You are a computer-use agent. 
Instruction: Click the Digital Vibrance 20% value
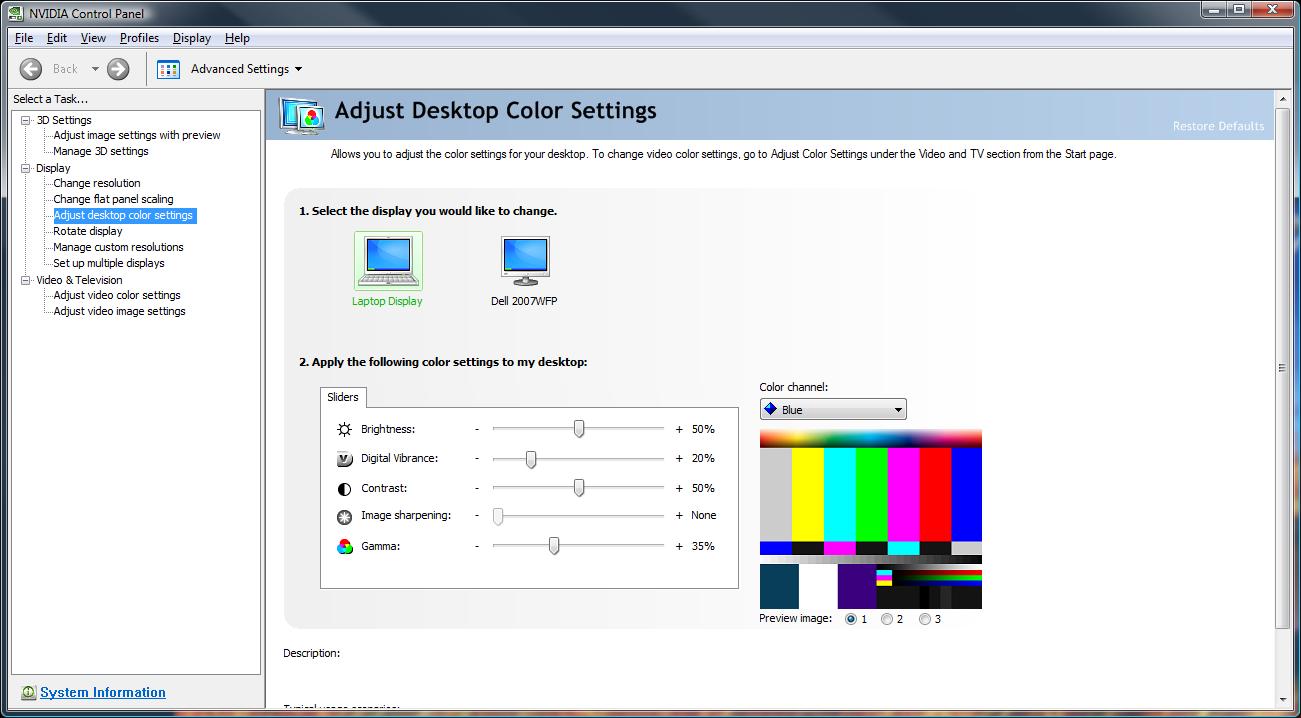tap(703, 458)
